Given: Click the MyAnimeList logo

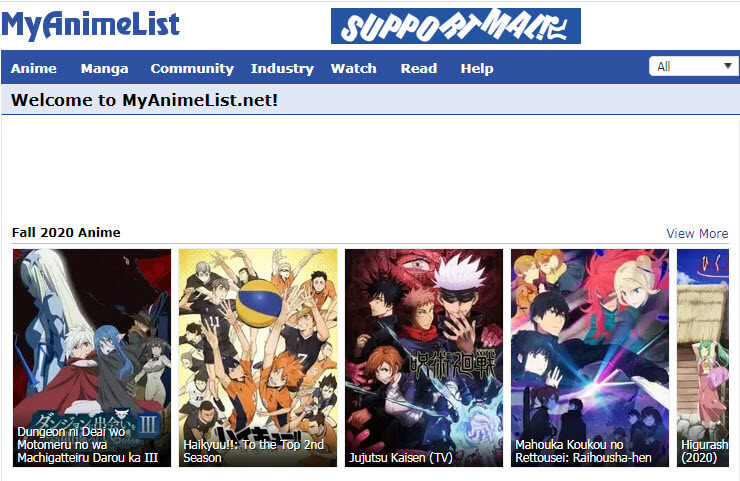Looking at the screenshot, I should pyautogui.click(x=90, y=25).
